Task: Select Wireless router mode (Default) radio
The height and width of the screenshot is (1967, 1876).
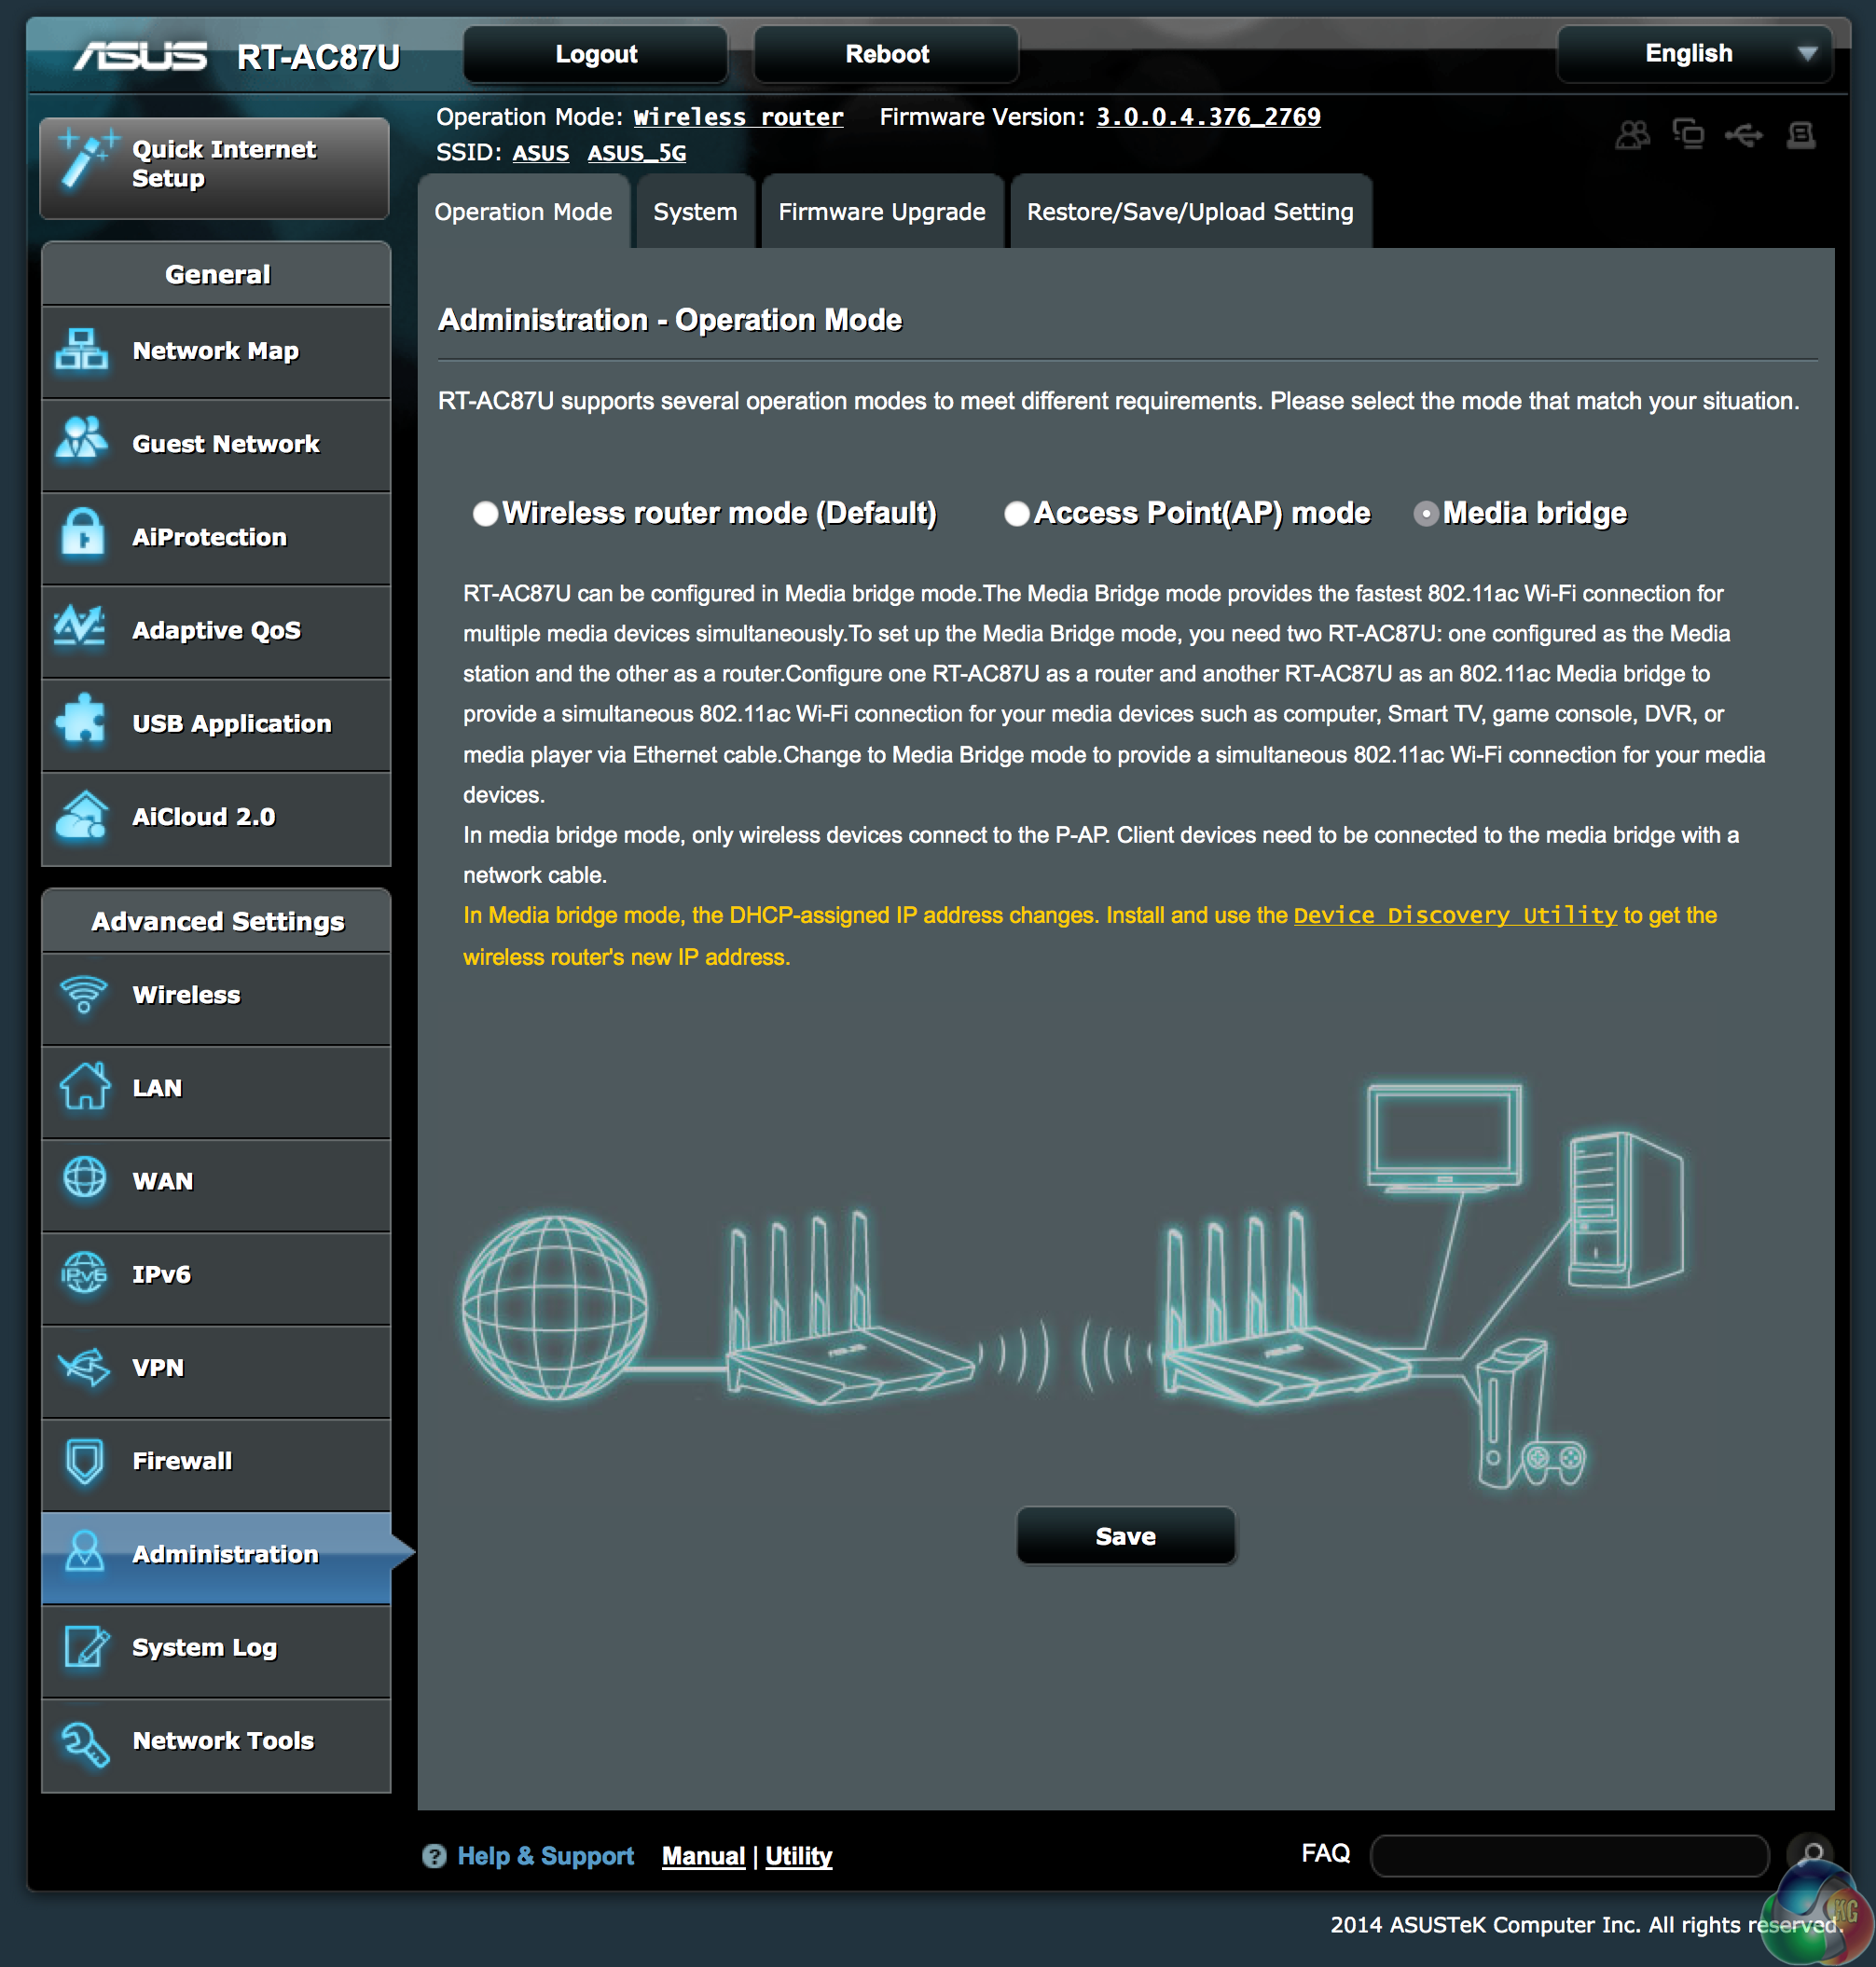Action: (x=486, y=513)
